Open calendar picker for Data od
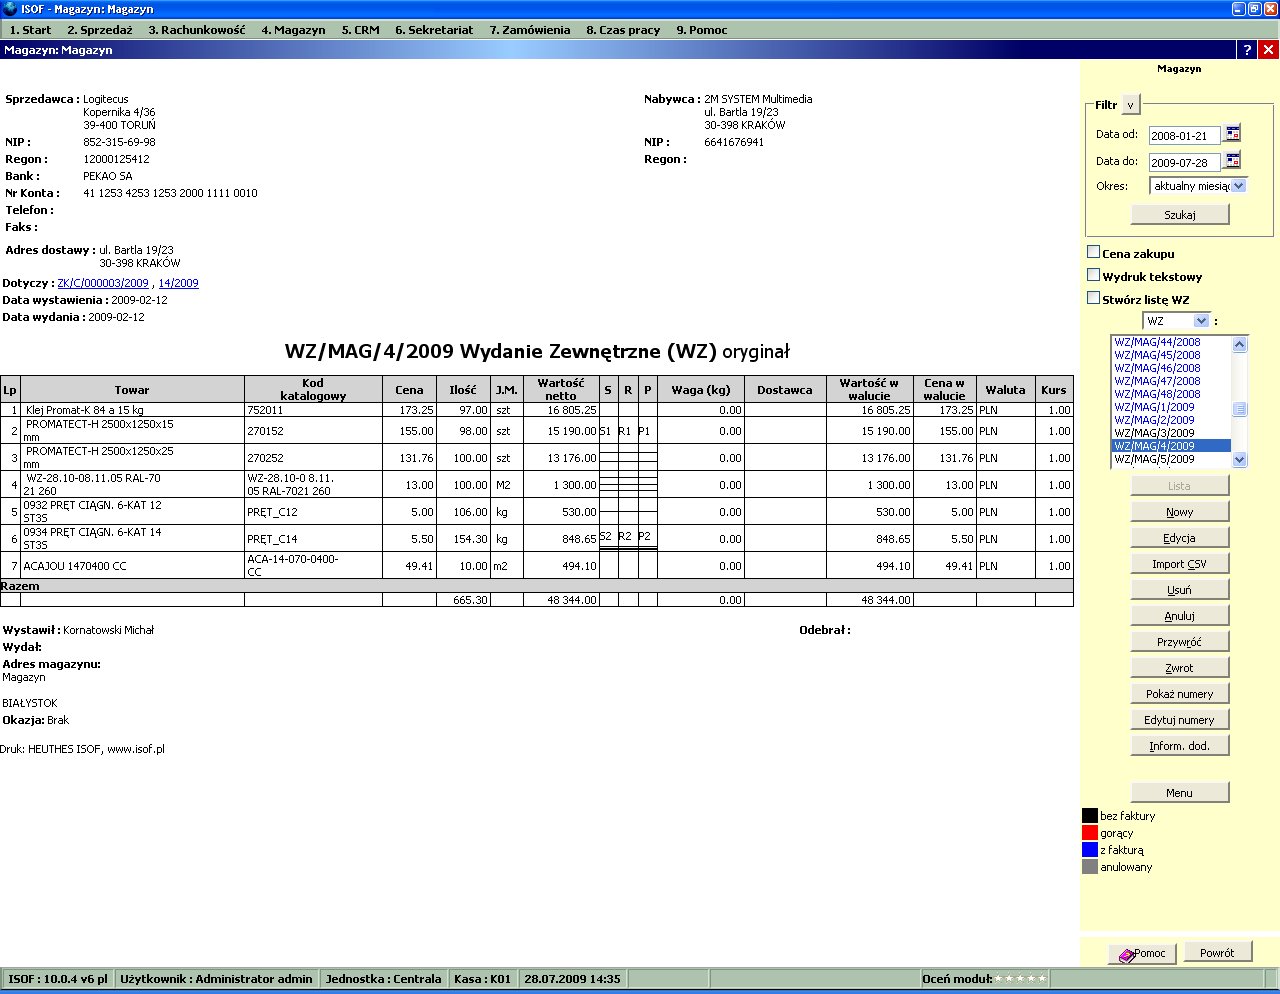 click(1232, 133)
